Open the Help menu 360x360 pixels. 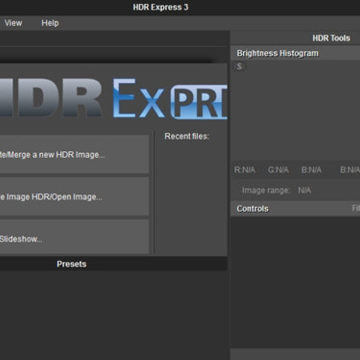50,23
